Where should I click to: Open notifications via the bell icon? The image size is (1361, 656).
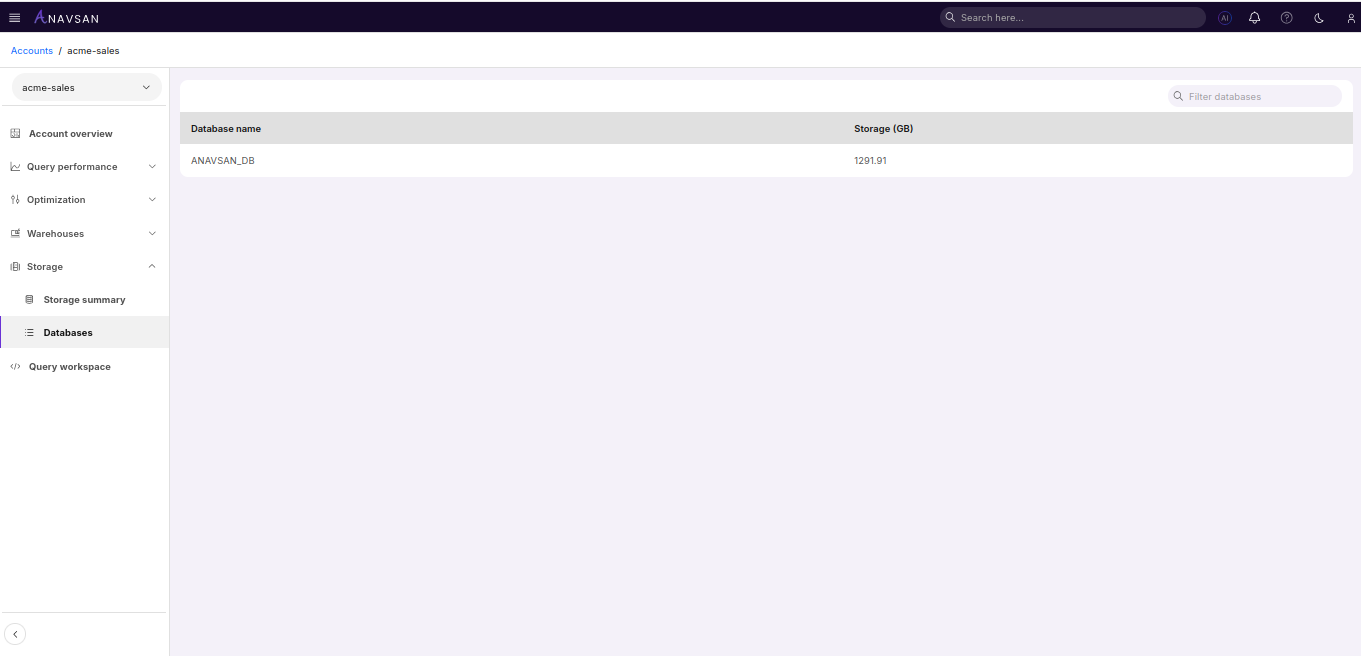(x=1255, y=17)
